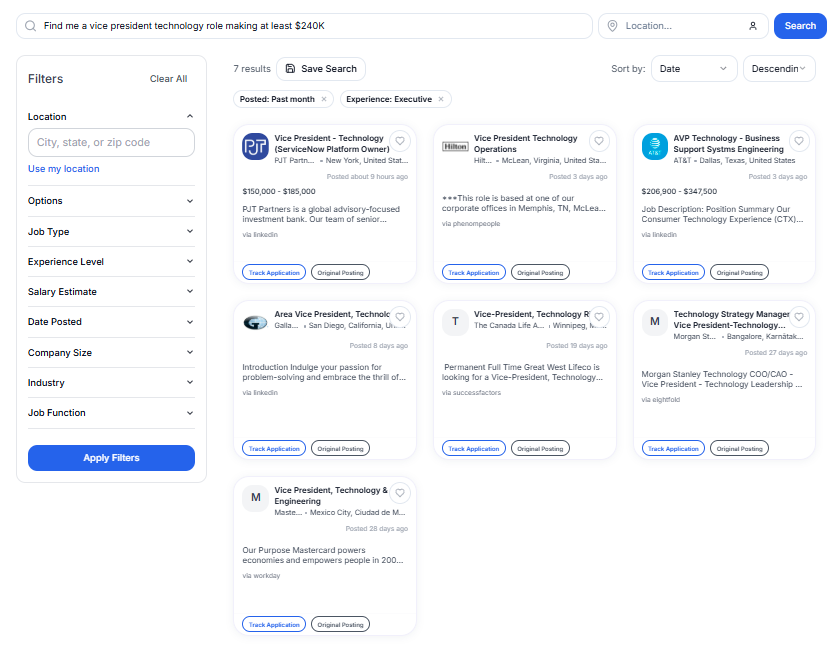Heart the Morgan Stanley Technology Strategy job
840x657 pixels.
tap(799, 317)
